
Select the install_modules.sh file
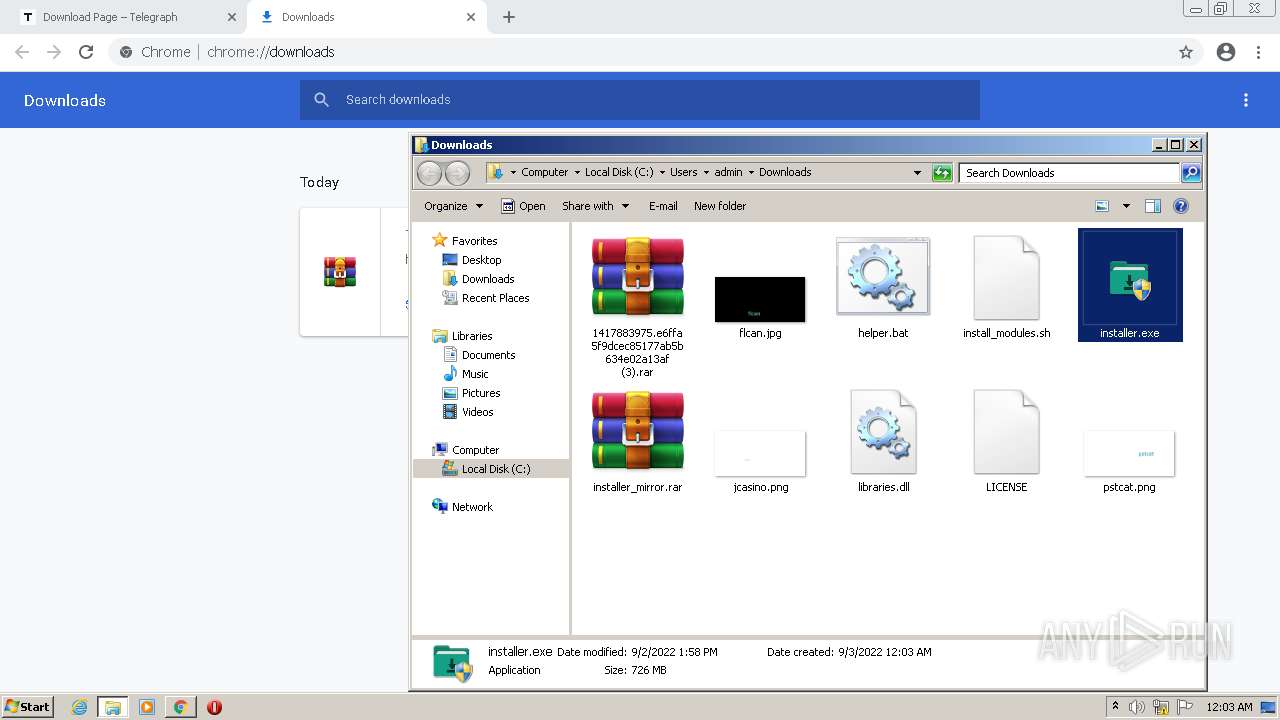1006,287
